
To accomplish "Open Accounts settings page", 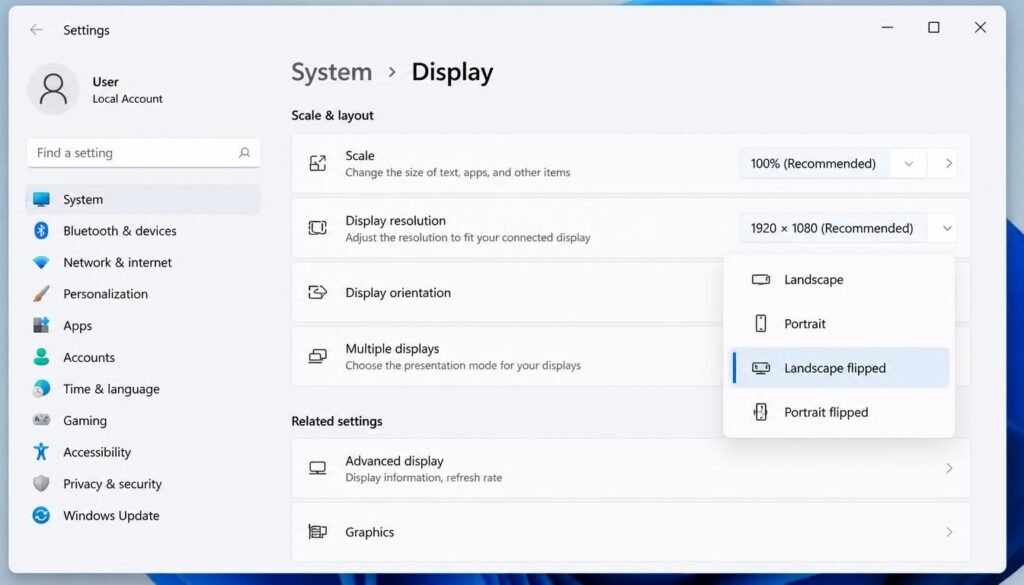I will [x=143, y=357].
